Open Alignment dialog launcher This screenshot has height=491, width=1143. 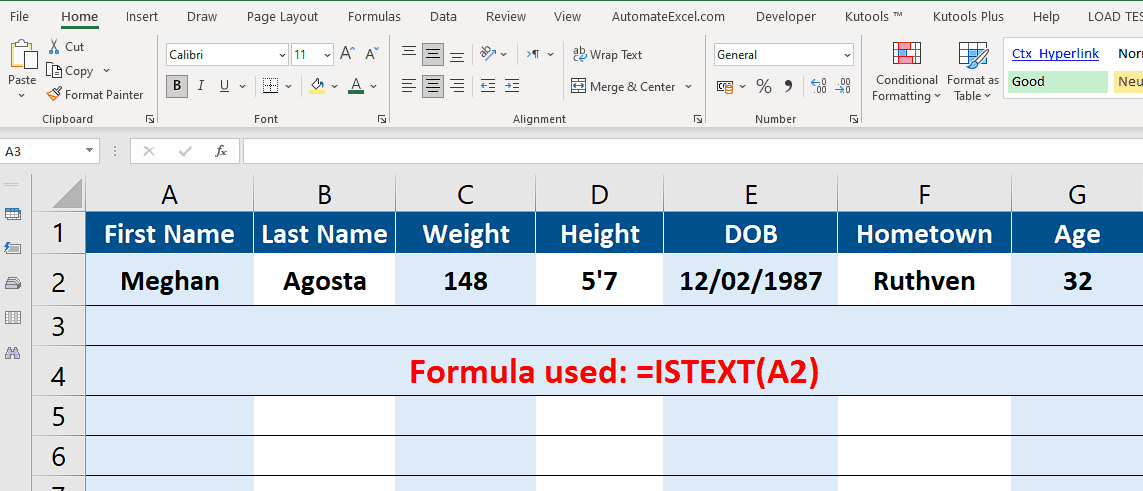coord(698,119)
